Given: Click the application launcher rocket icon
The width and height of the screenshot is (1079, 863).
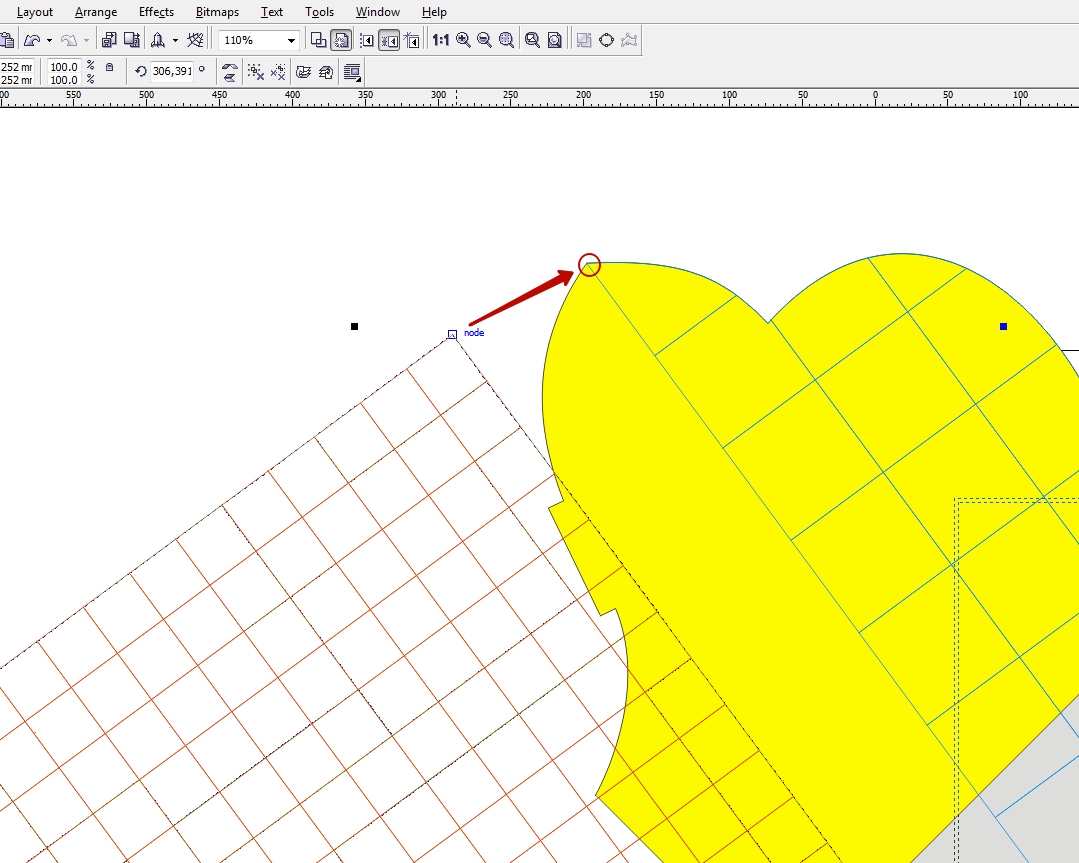Looking at the screenshot, I should [158, 40].
